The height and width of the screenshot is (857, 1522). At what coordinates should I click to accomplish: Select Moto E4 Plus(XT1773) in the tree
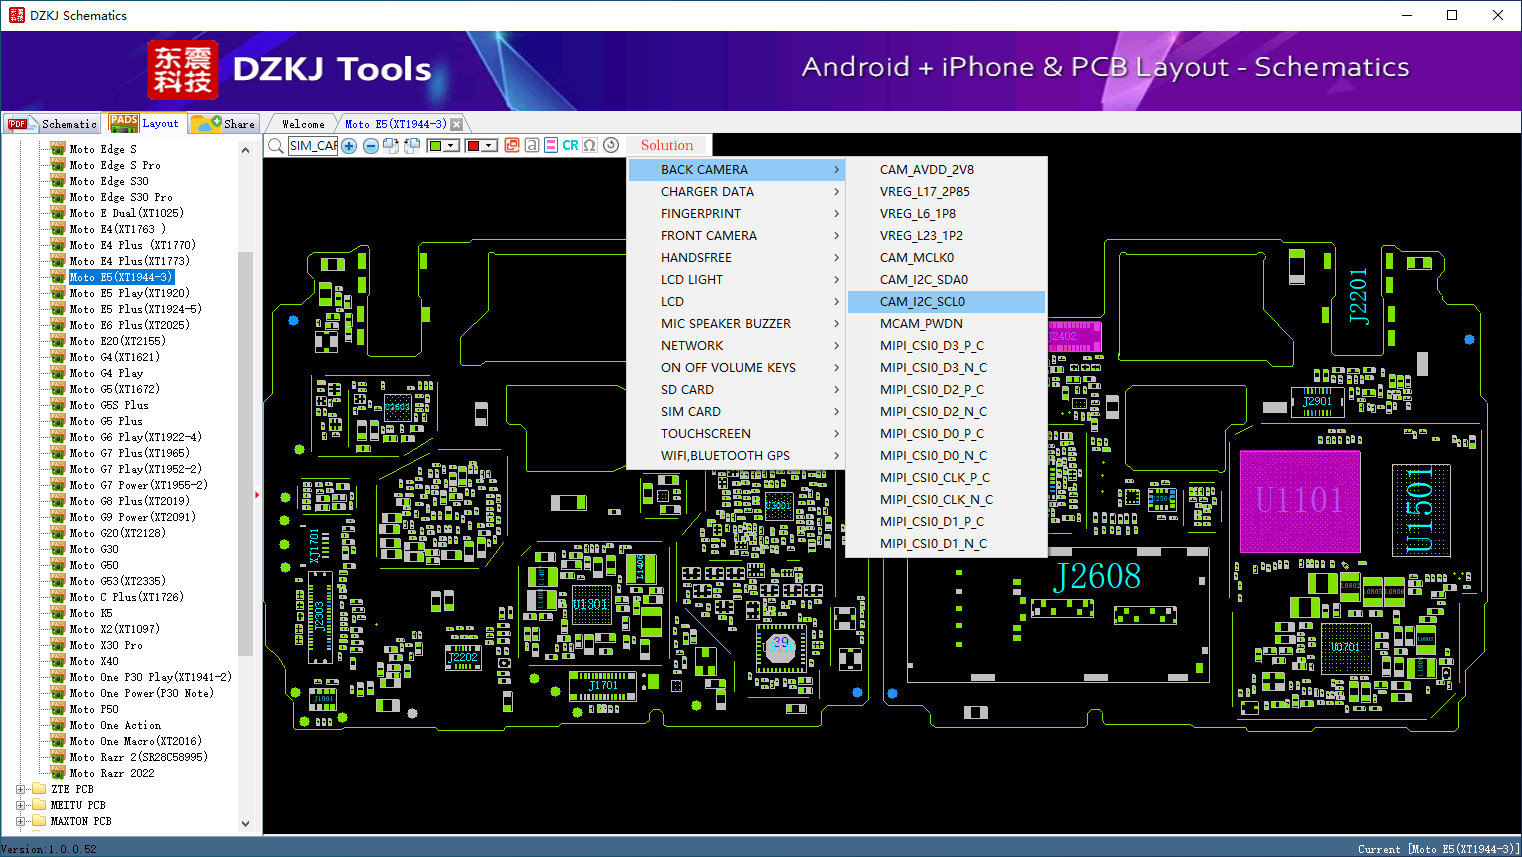129,261
